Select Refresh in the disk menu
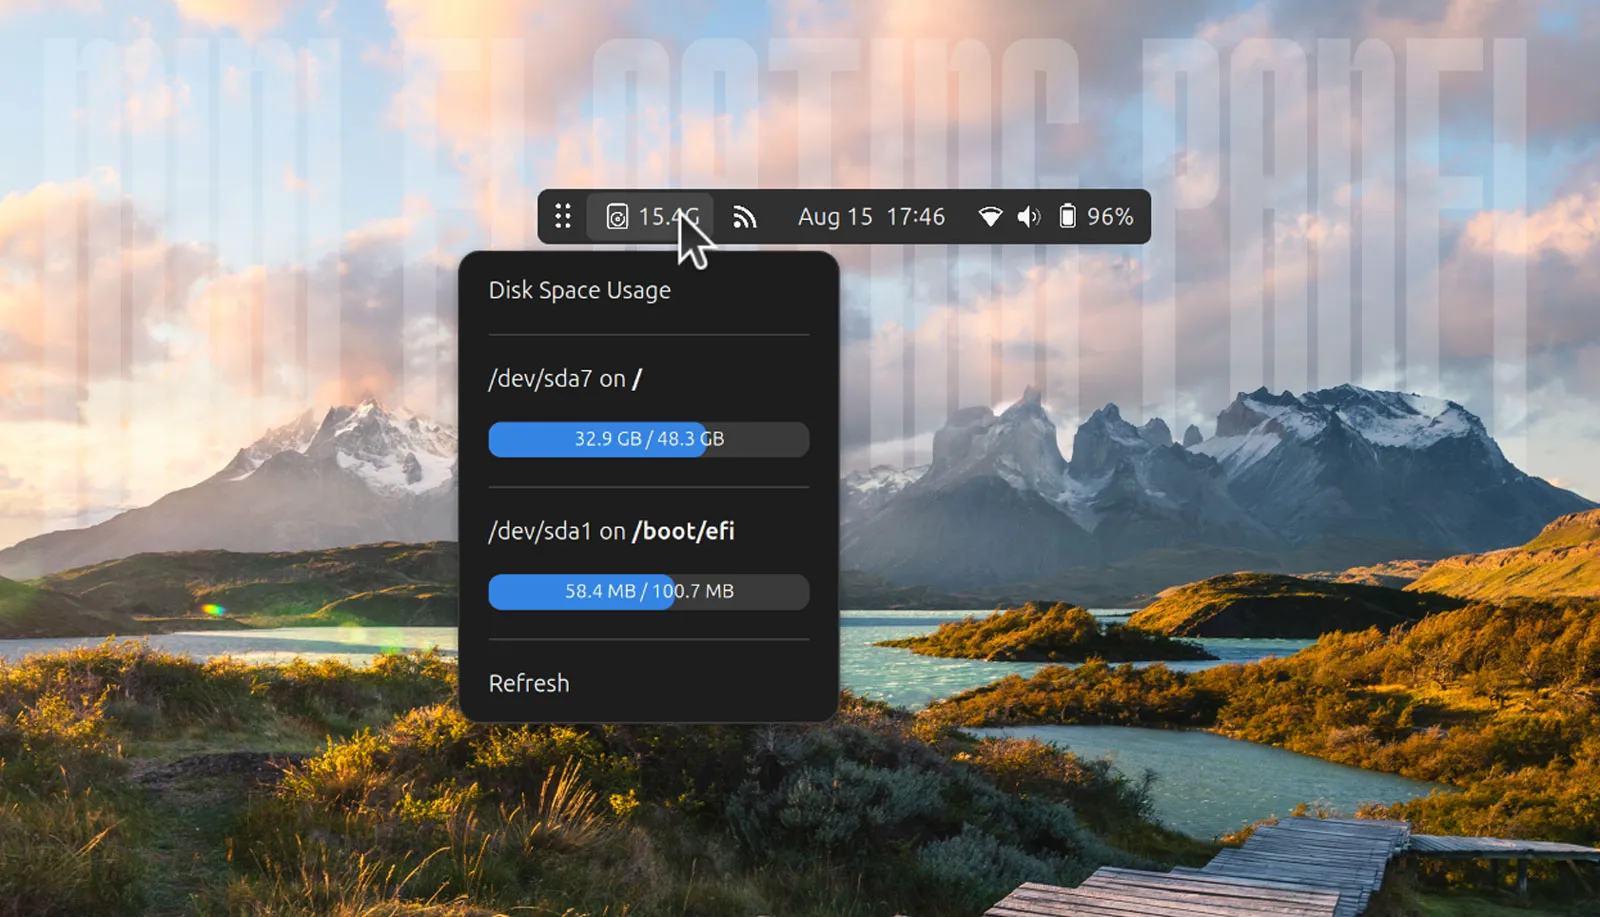1600x917 pixels. [529, 683]
